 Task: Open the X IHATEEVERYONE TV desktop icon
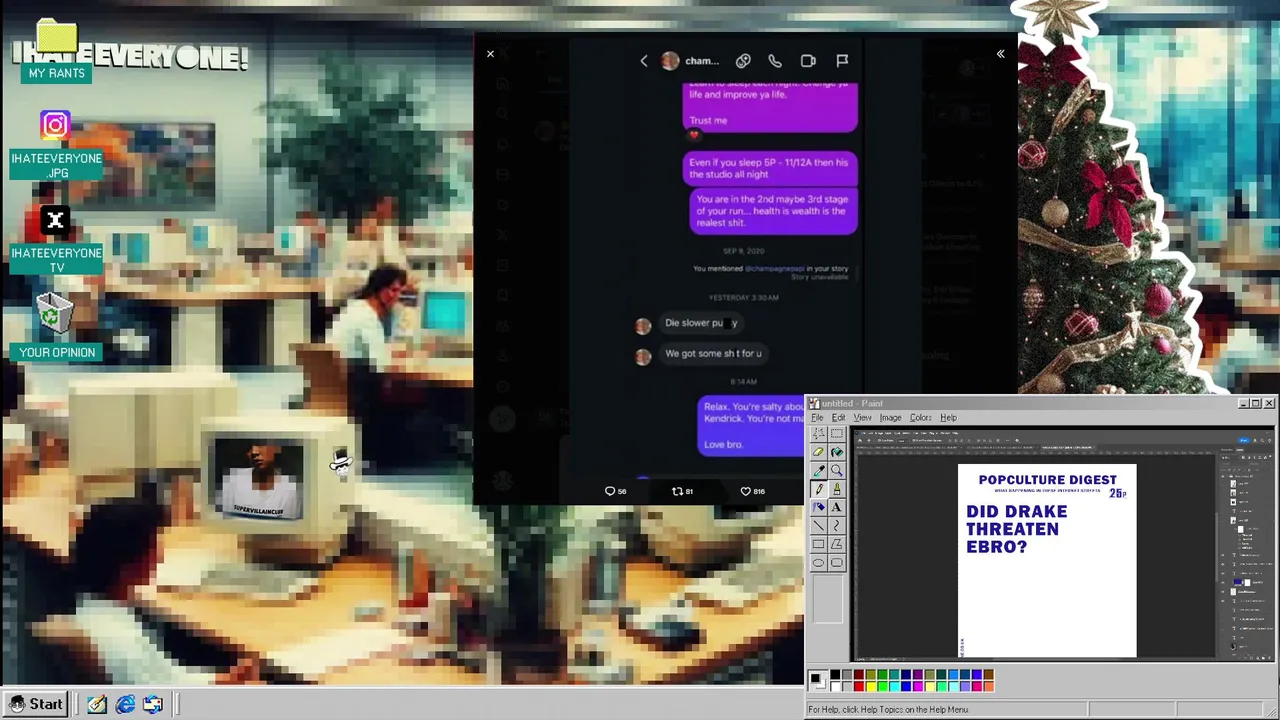tap(57, 240)
